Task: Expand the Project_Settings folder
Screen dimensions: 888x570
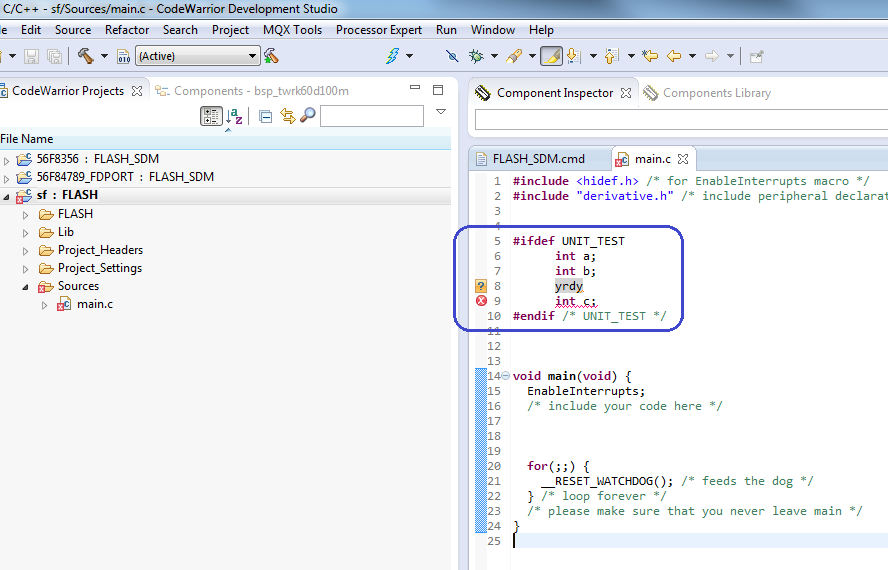Action: tap(25, 269)
